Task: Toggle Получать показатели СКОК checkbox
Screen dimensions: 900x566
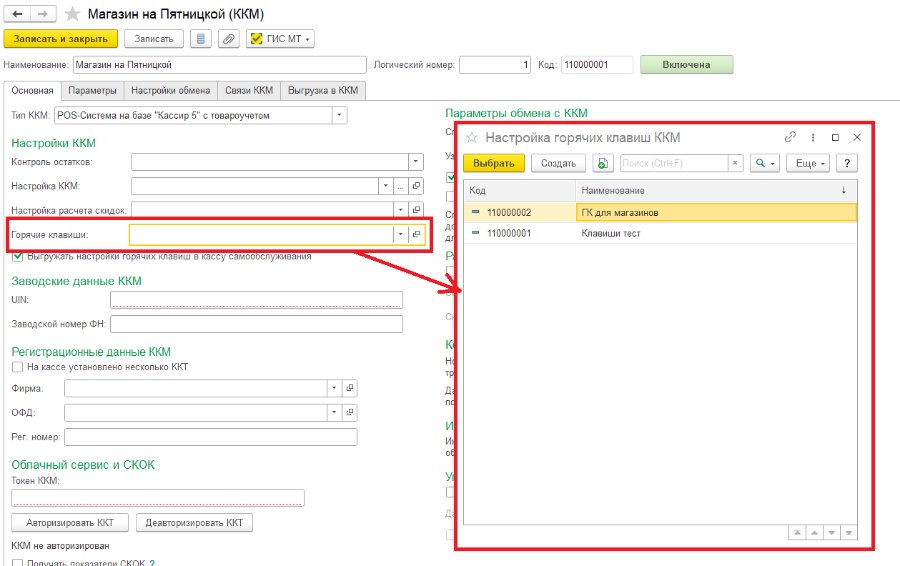Action: [x=18, y=563]
